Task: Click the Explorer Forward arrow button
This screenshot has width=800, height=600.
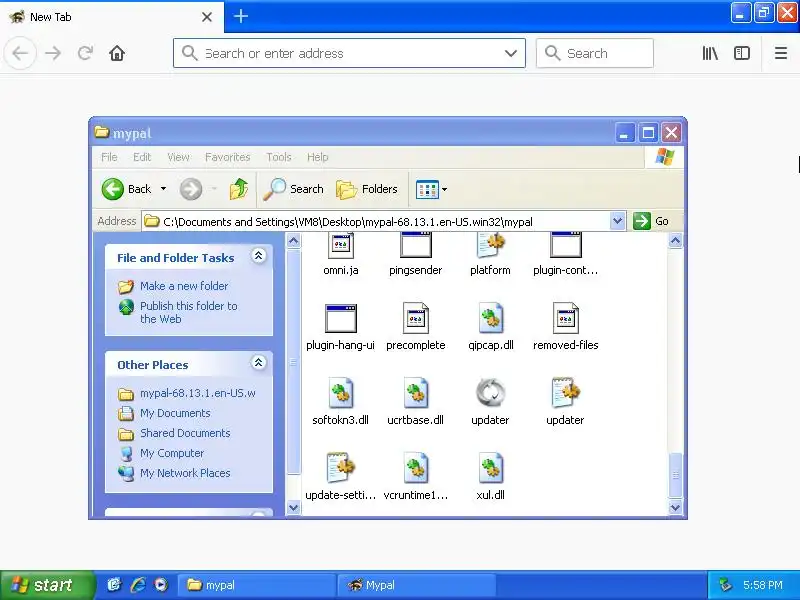Action: [191, 189]
